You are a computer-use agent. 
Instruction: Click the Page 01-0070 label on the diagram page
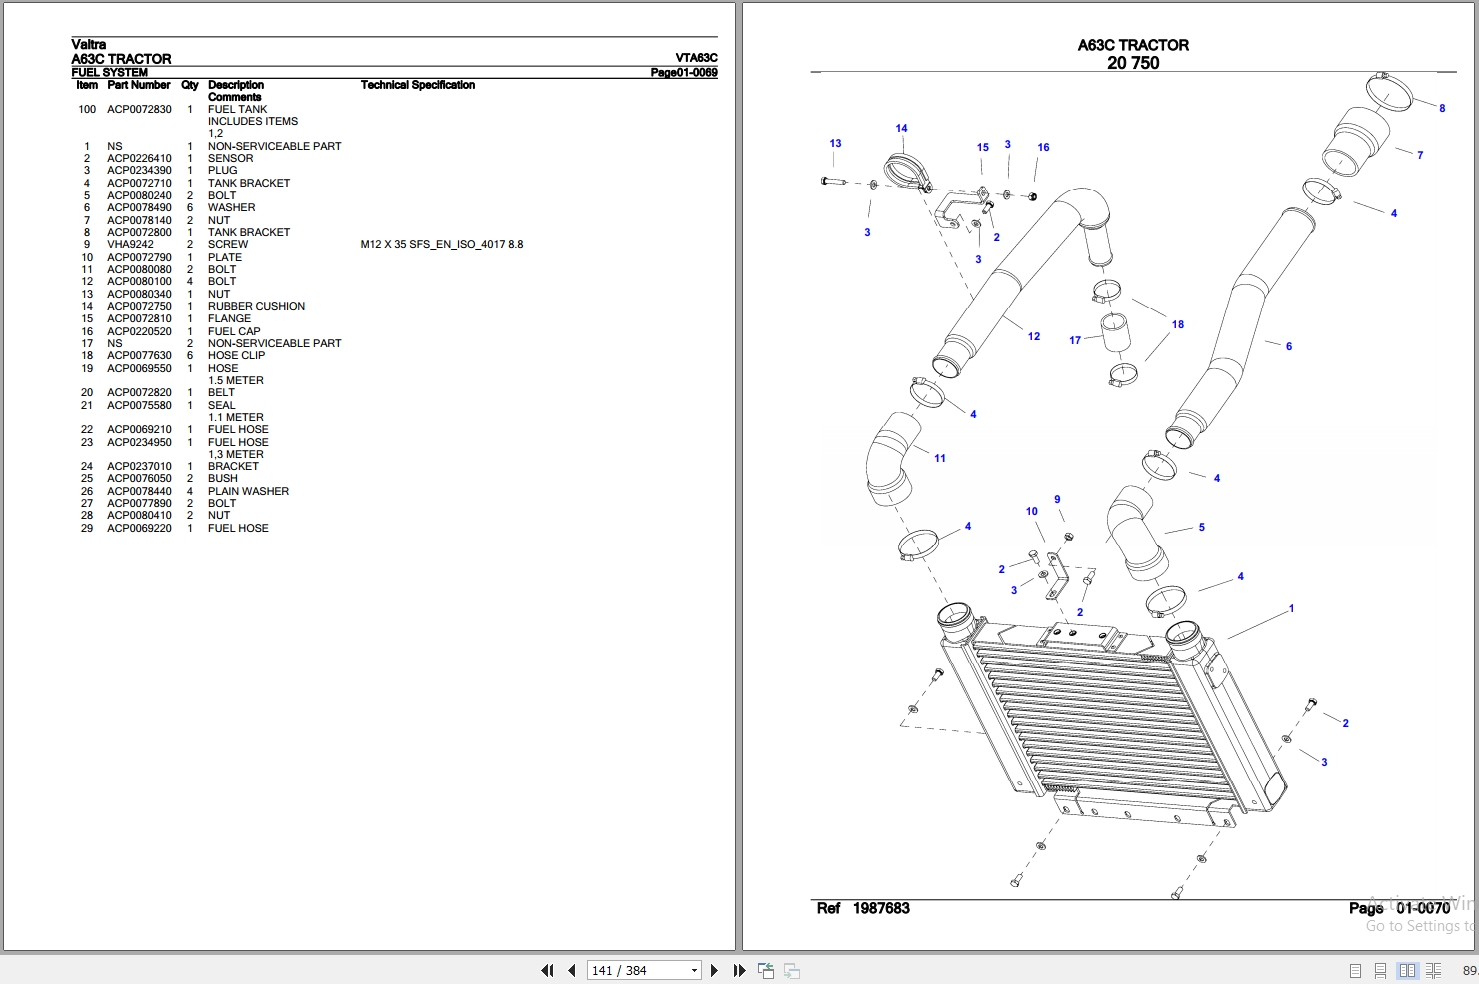(1399, 908)
